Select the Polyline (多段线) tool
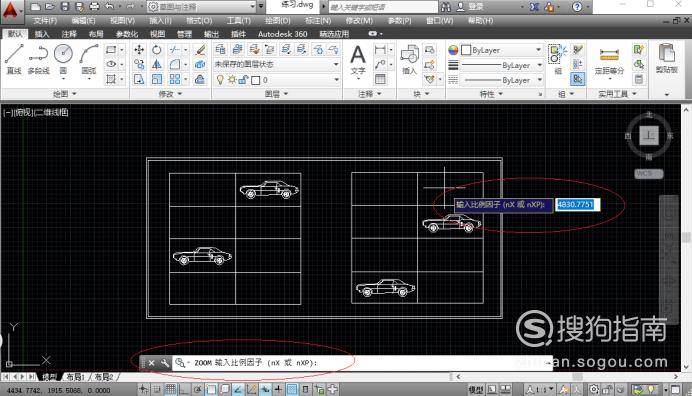 tap(38, 58)
